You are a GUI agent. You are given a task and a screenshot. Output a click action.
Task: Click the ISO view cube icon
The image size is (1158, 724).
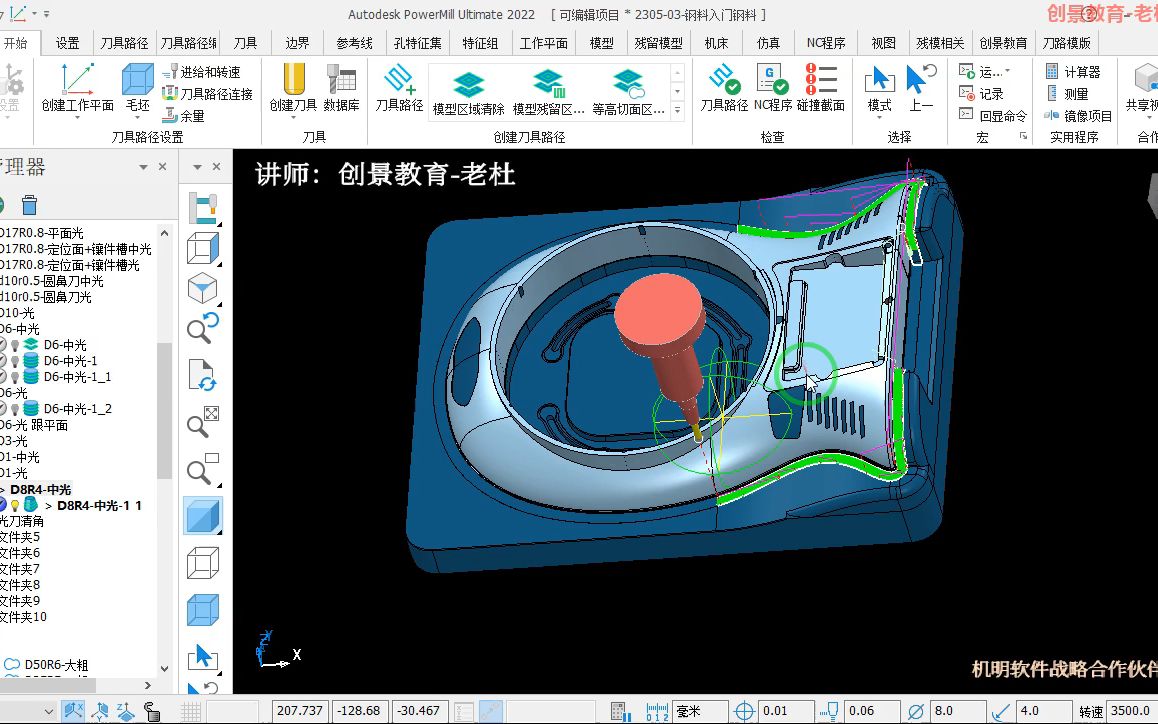(x=202, y=249)
